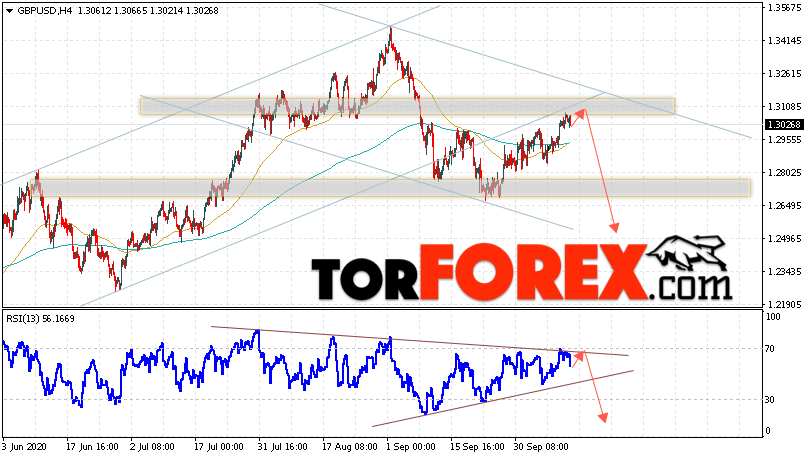This screenshot has width=808, height=458.
Task: Click price level 1.23435 on the scale
Action: [784, 272]
